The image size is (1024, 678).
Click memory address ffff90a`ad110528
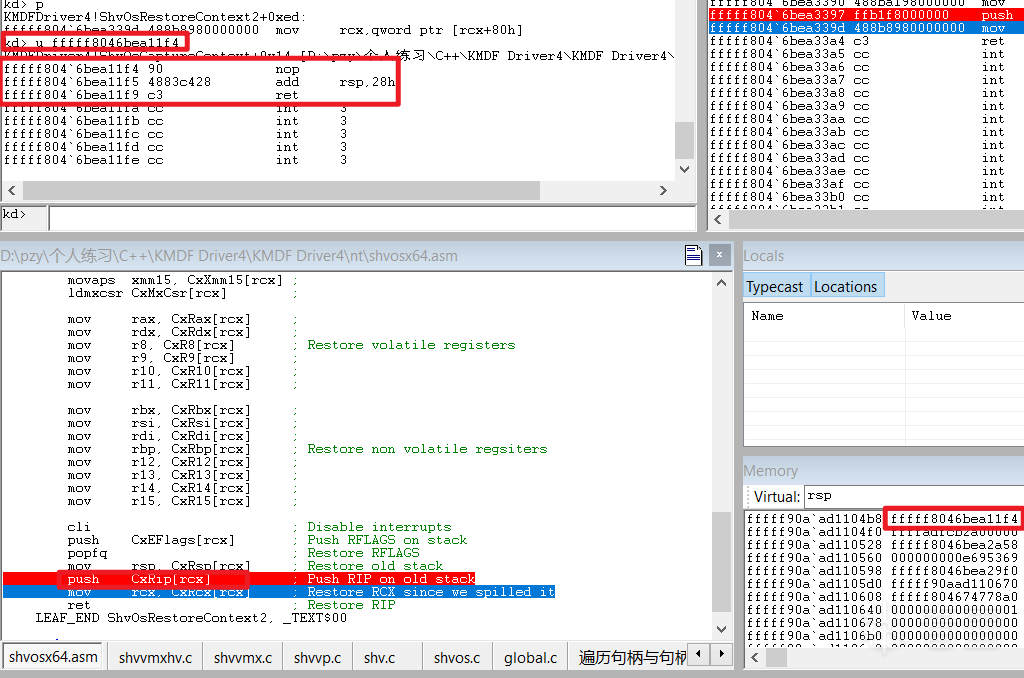click(x=814, y=545)
